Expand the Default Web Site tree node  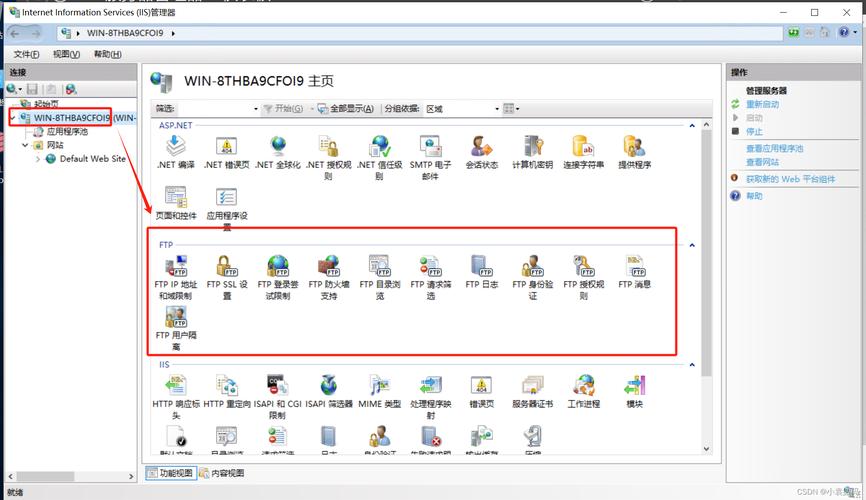coord(38,159)
